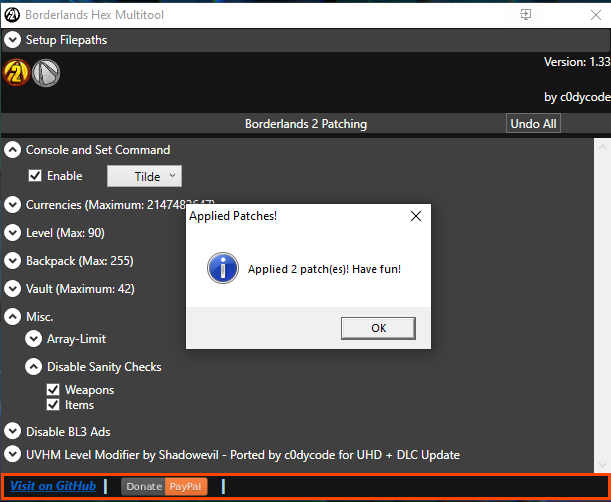The width and height of the screenshot is (611, 502).
Task: Click the blue info icon in dialog
Action: pyautogui.click(x=223, y=268)
